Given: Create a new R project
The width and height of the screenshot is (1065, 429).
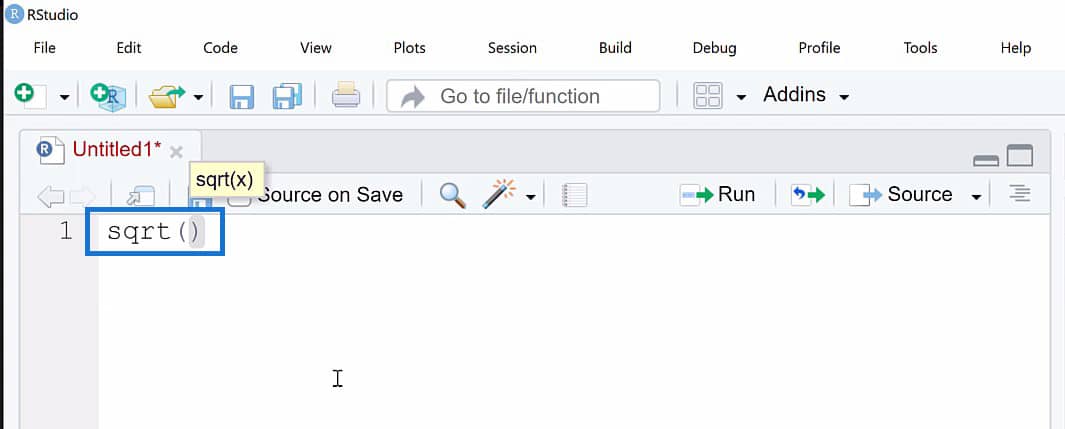Looking at the screenshot, I should 108,96.
